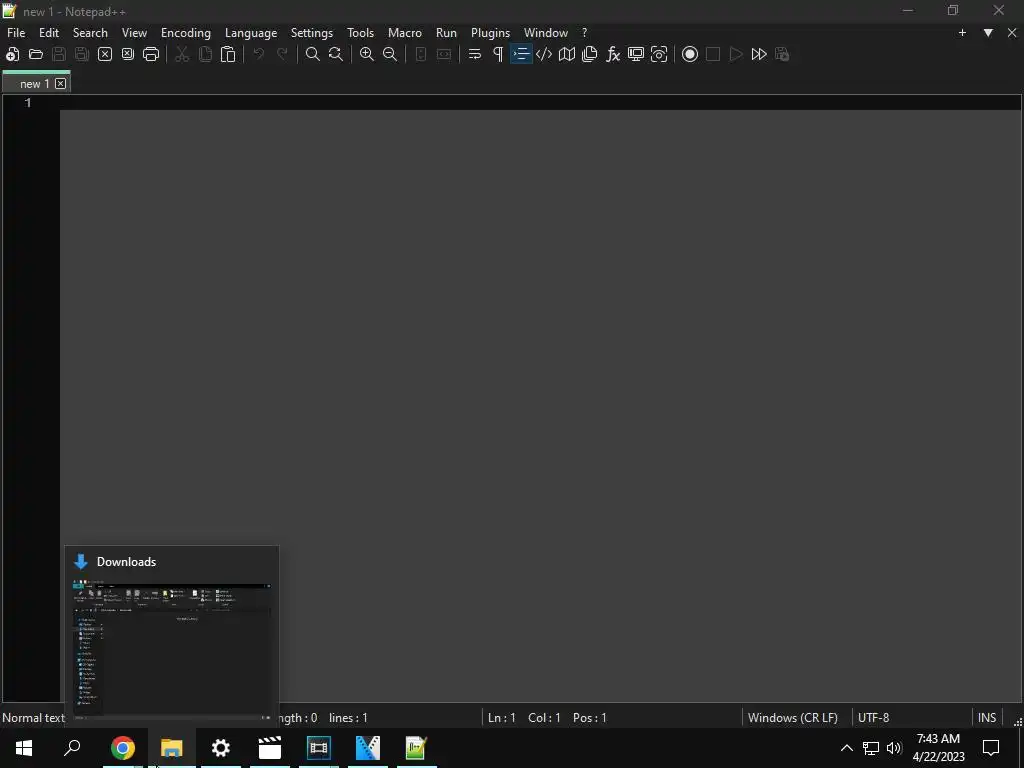Screen dimensions: 1024x768
Task: Open the Search menu
Action: (x=90, y=33)
